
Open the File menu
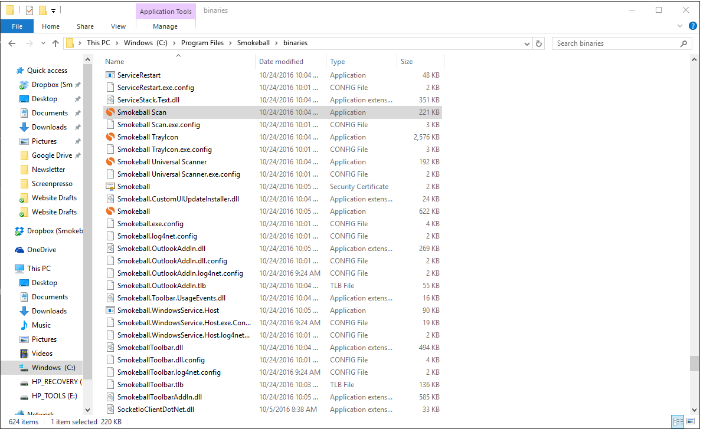click(x=17, y=27)
